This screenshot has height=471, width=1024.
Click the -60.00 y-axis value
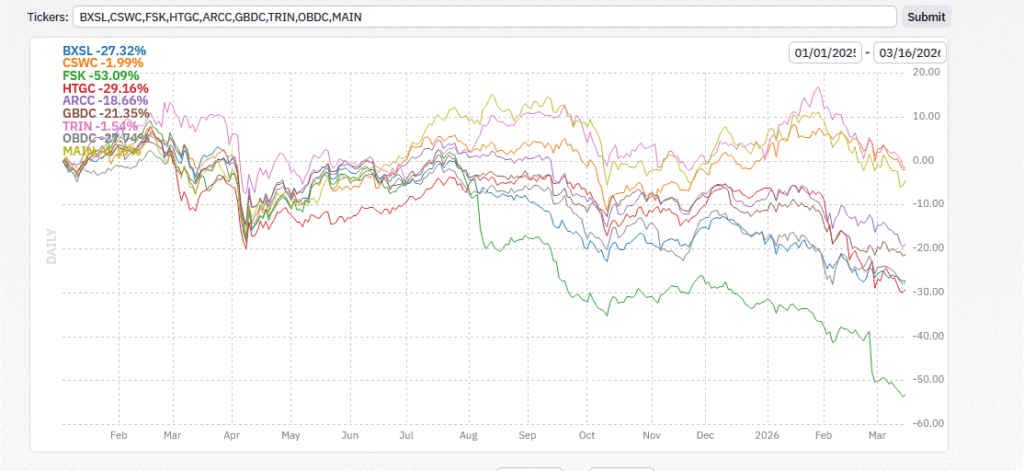[x=926, y=423]
